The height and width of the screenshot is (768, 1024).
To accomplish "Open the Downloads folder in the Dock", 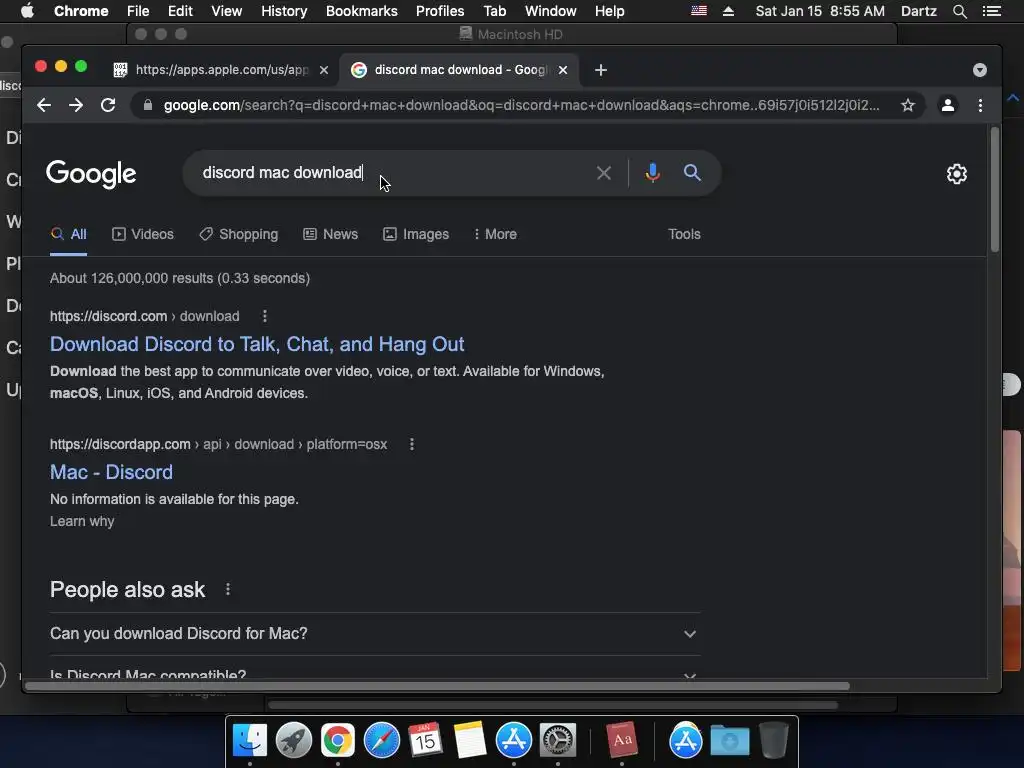I will tap(729, 741).
